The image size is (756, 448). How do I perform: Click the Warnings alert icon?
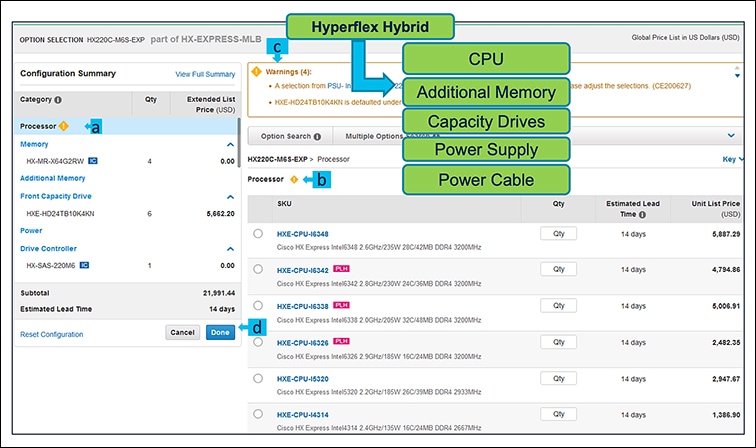click(257, 71)
